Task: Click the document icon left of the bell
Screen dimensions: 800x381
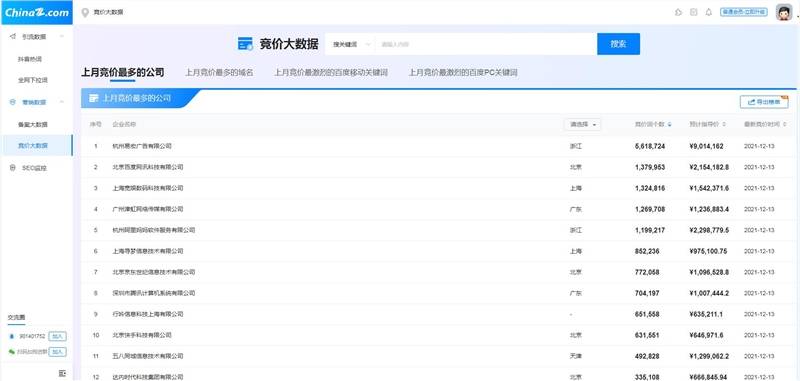Action: [693, 12]
